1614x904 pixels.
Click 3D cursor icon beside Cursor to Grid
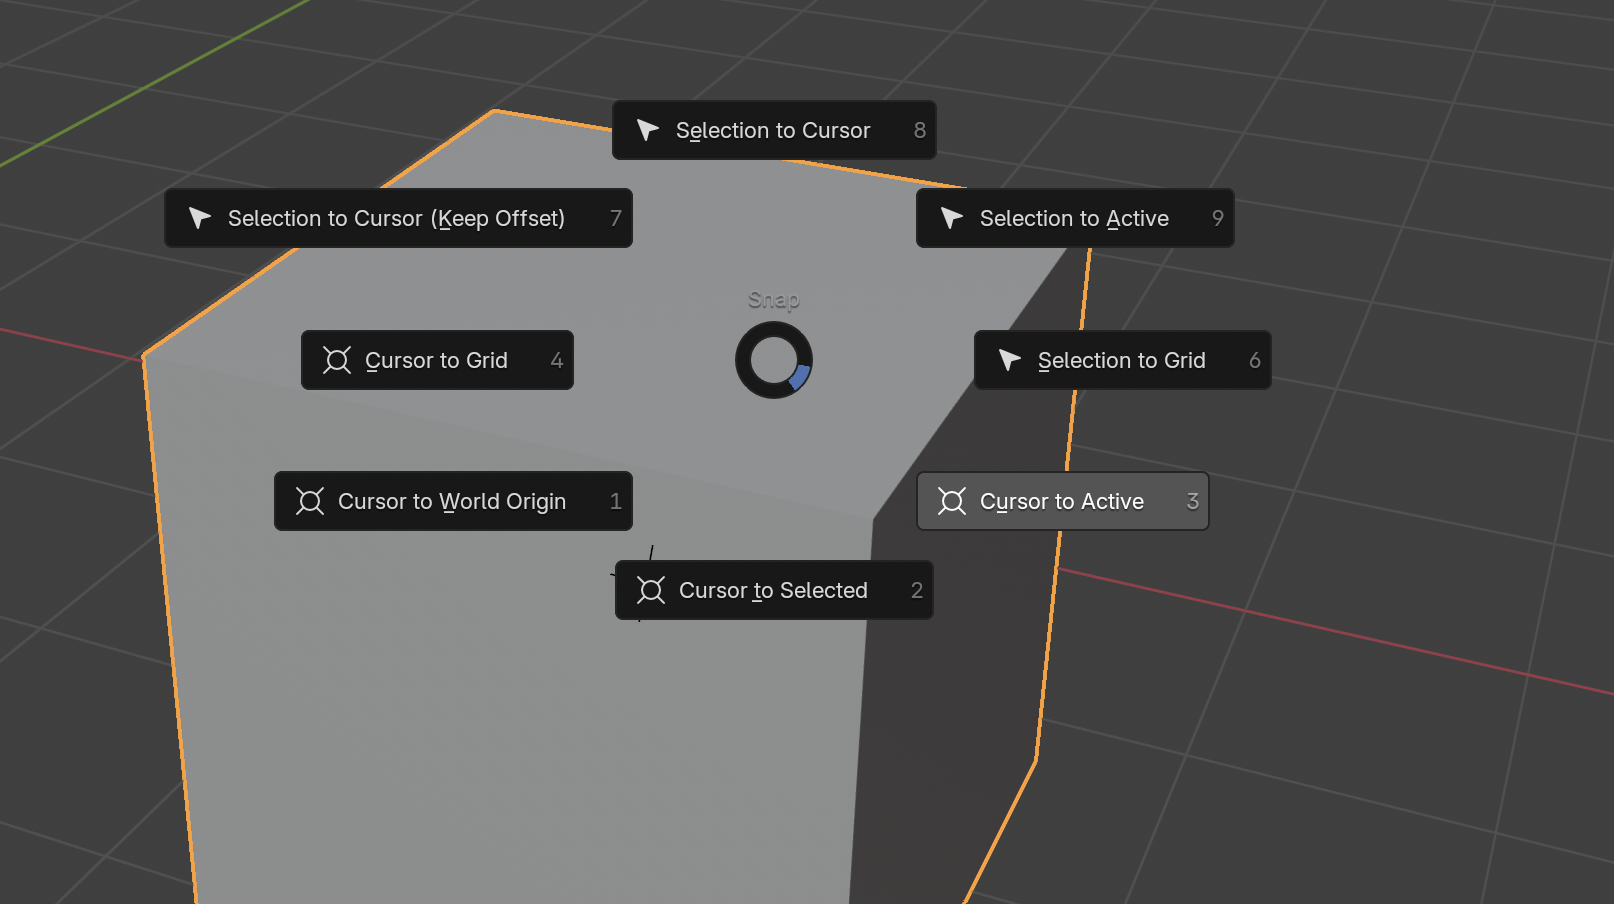point(337,360)
